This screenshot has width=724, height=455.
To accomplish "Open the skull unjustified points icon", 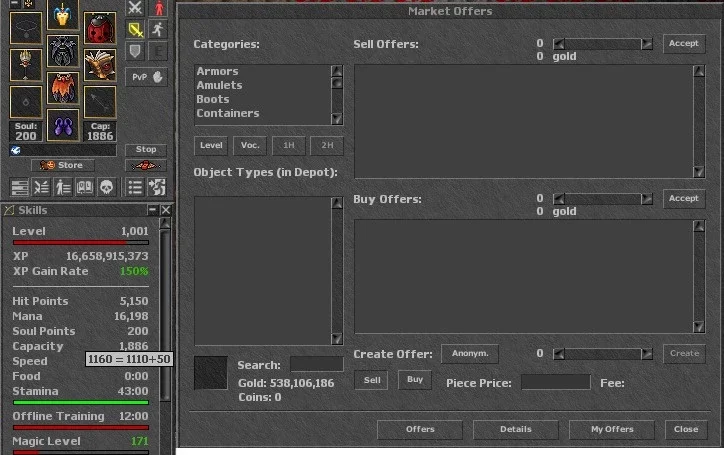I will point(106,187).
